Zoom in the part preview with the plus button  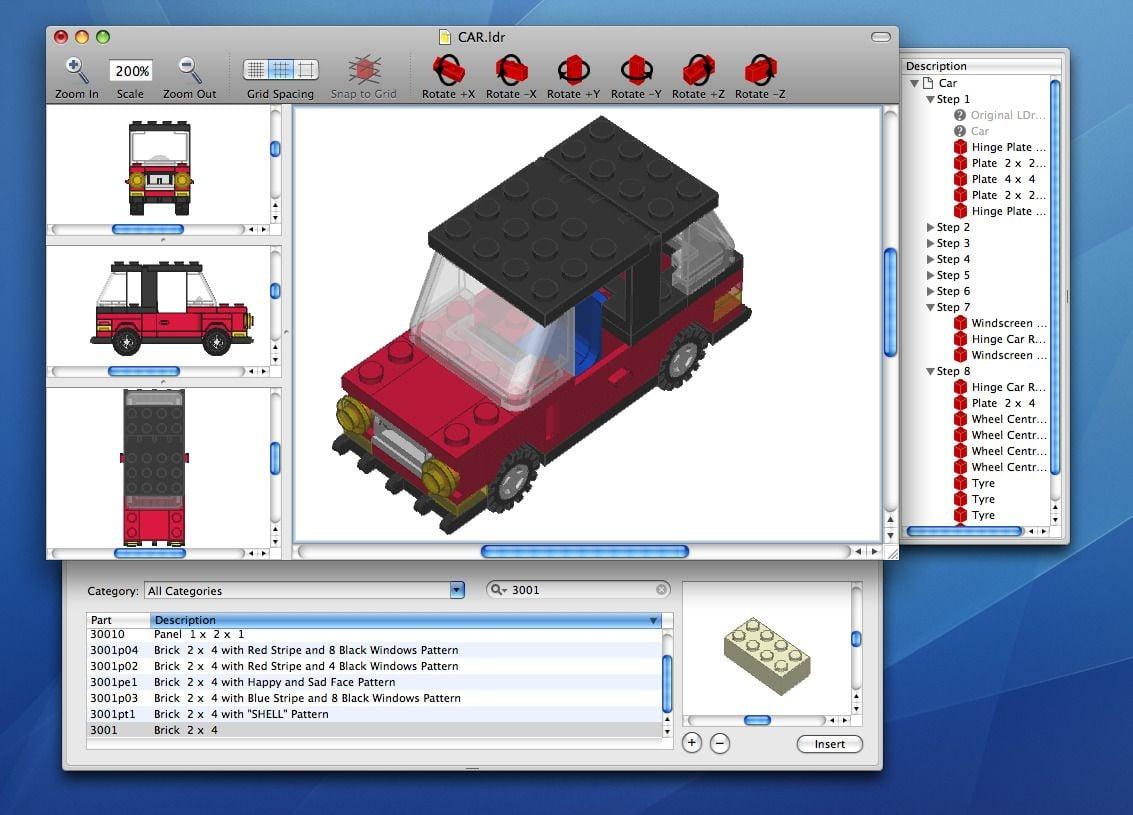click(692, 743)
